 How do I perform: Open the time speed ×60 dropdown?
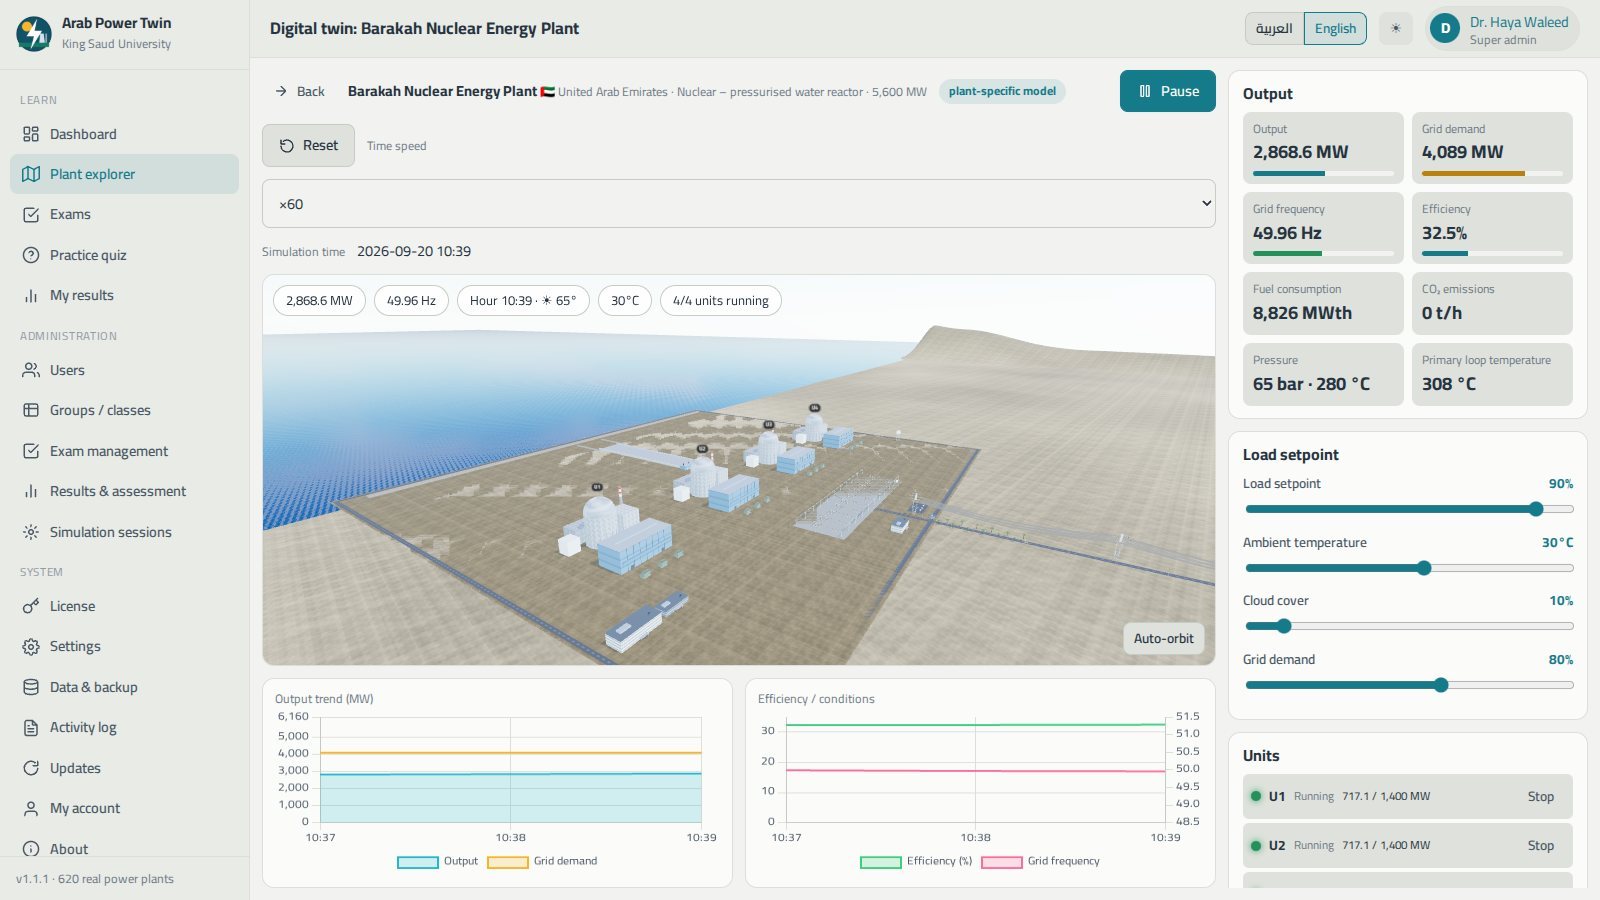(x=739, y=204)
